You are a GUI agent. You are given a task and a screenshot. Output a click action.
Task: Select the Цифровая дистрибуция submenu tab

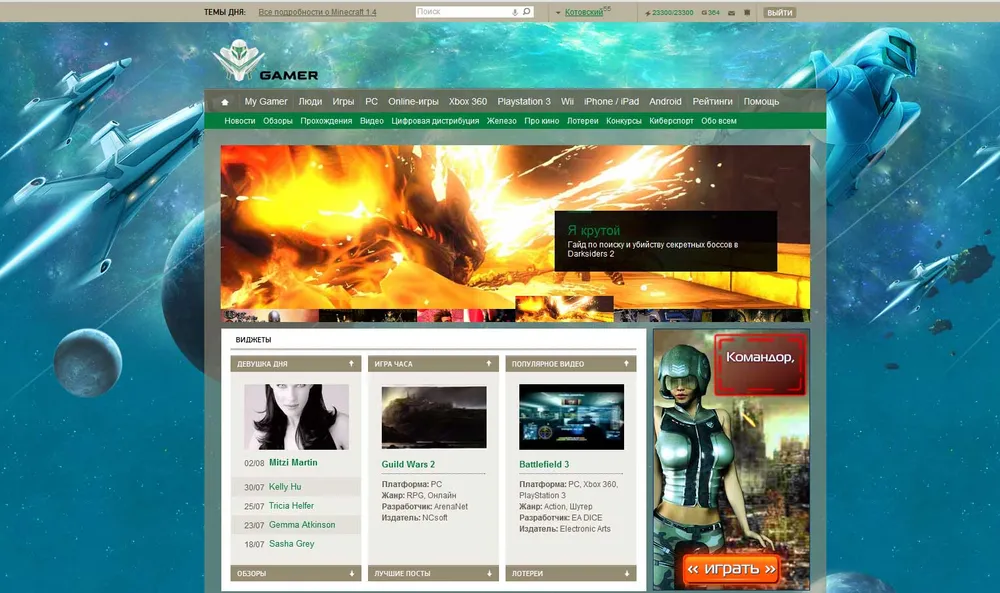435,121
